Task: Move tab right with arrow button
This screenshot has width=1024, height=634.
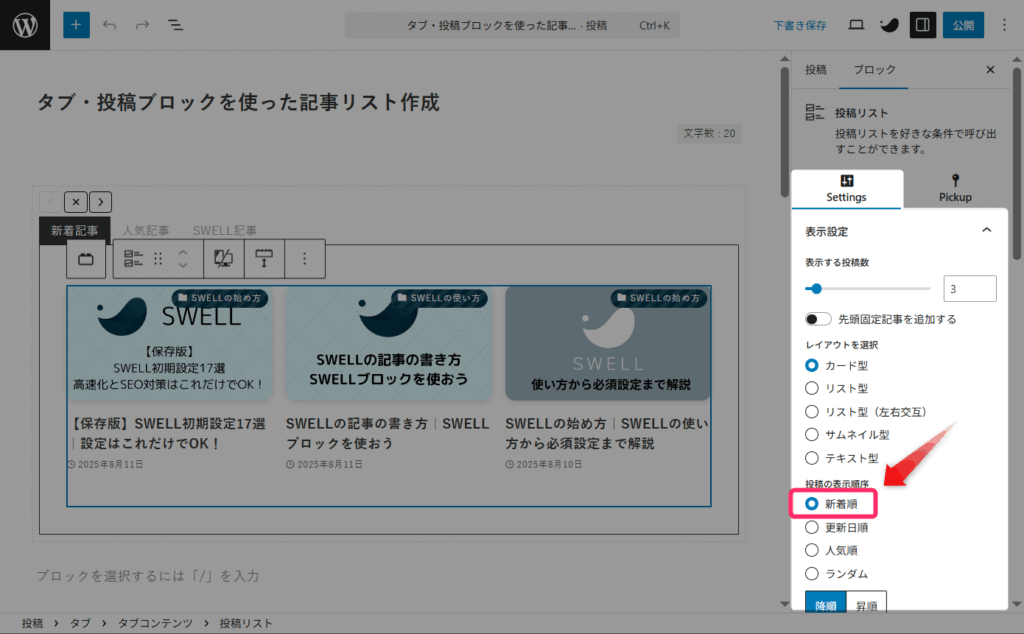Action: (101, 202)
